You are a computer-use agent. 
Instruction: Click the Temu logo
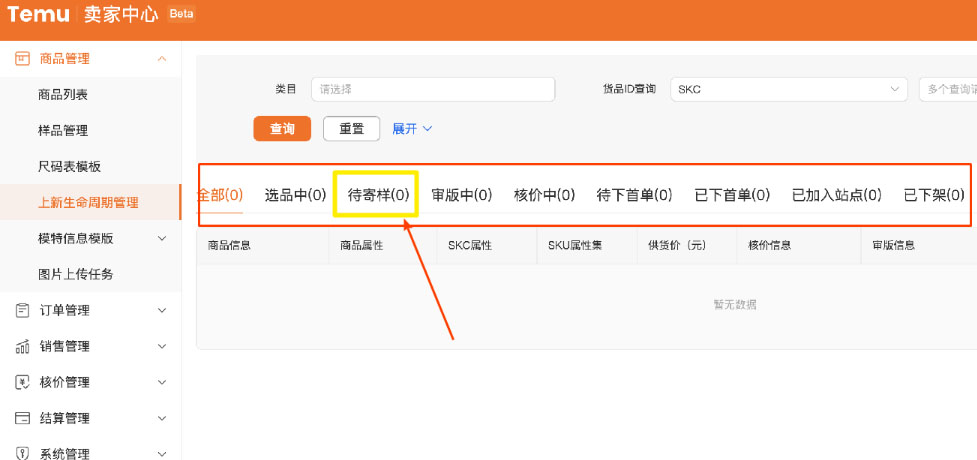(39, 14)
